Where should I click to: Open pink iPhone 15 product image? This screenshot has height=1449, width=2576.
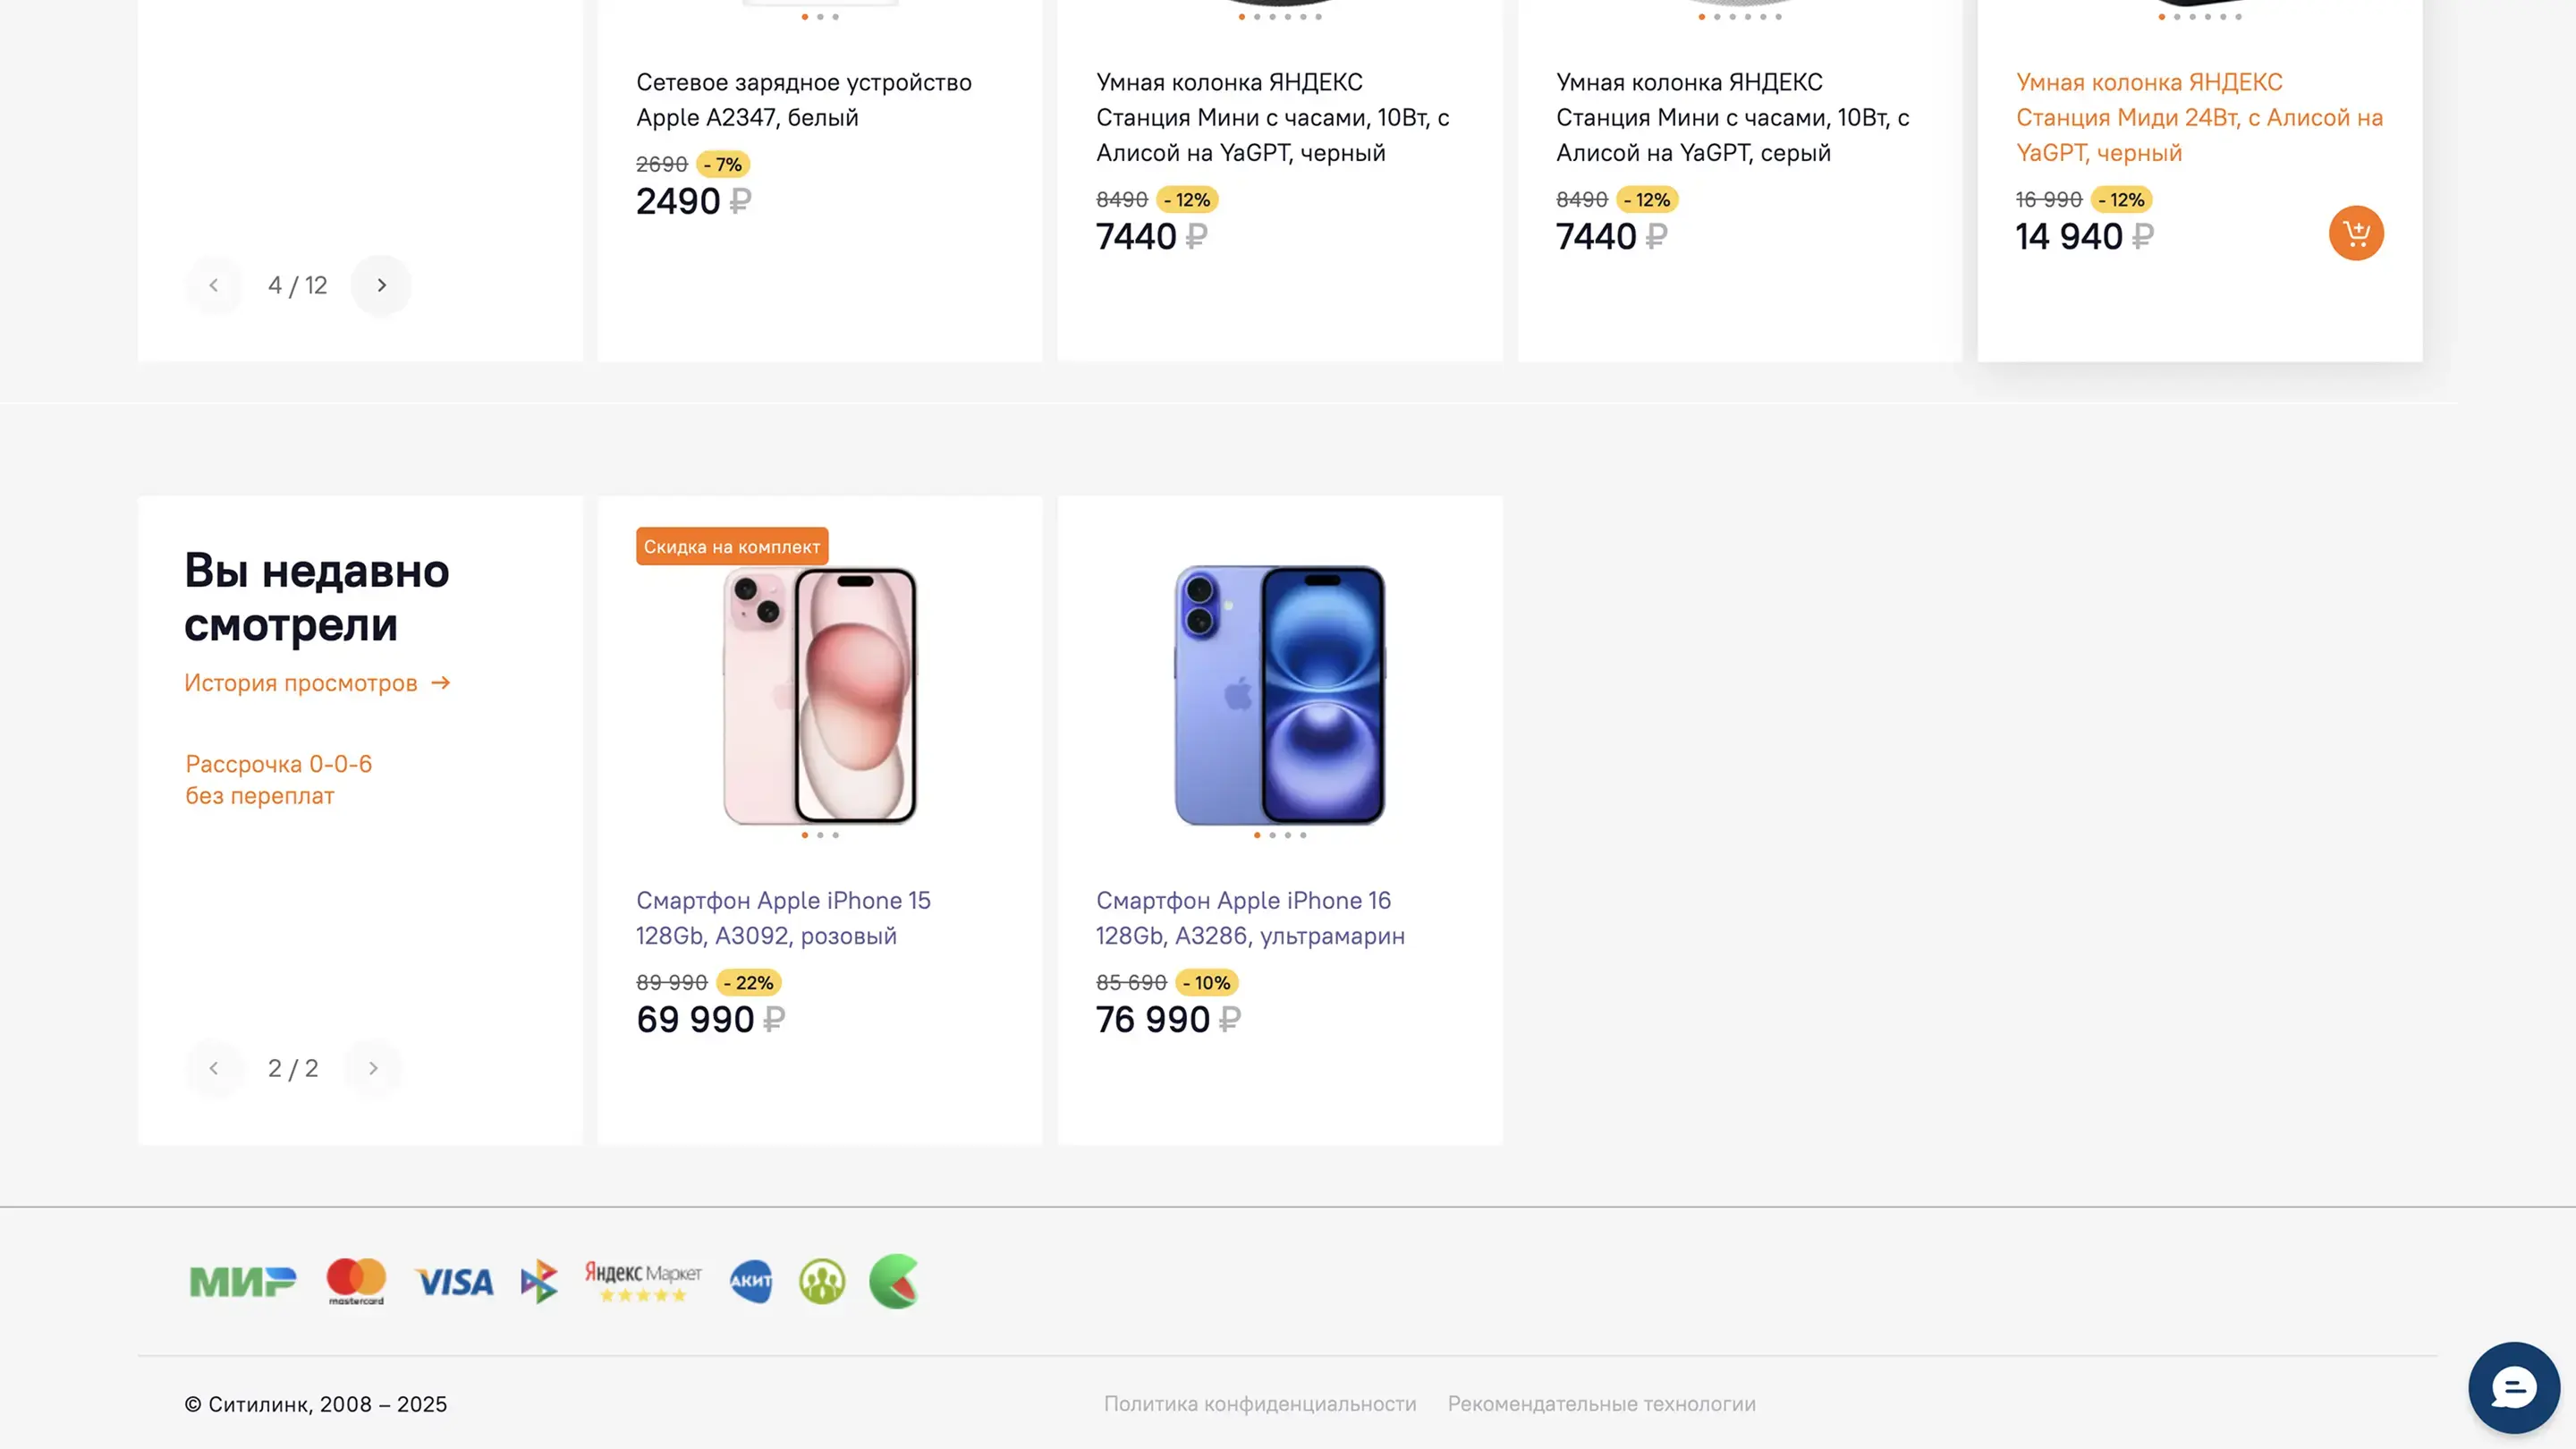[x=820, y=695]
